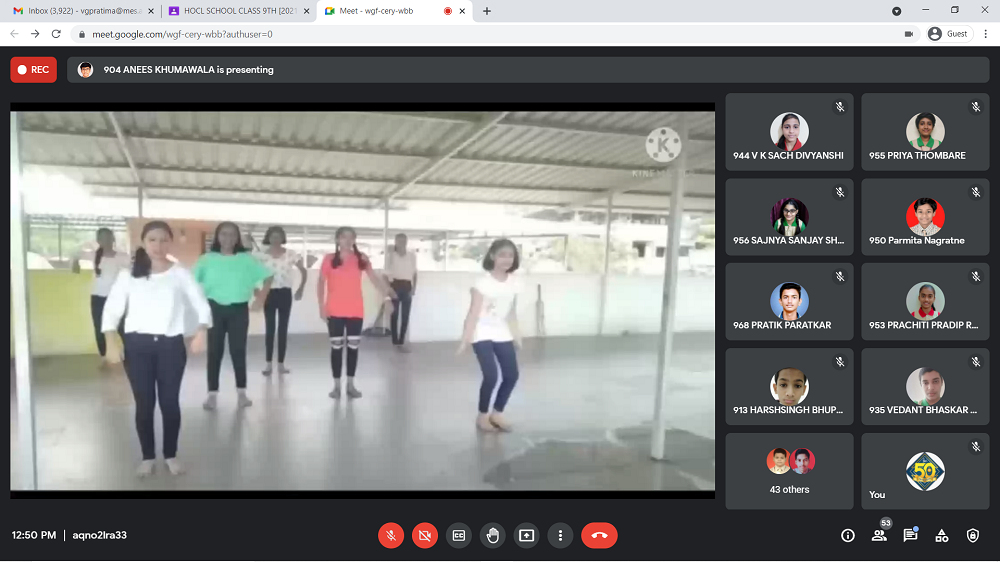
Task: Select the 968 PRATIK PARATKAR participant tile
Action: click(x=789, y=302)
